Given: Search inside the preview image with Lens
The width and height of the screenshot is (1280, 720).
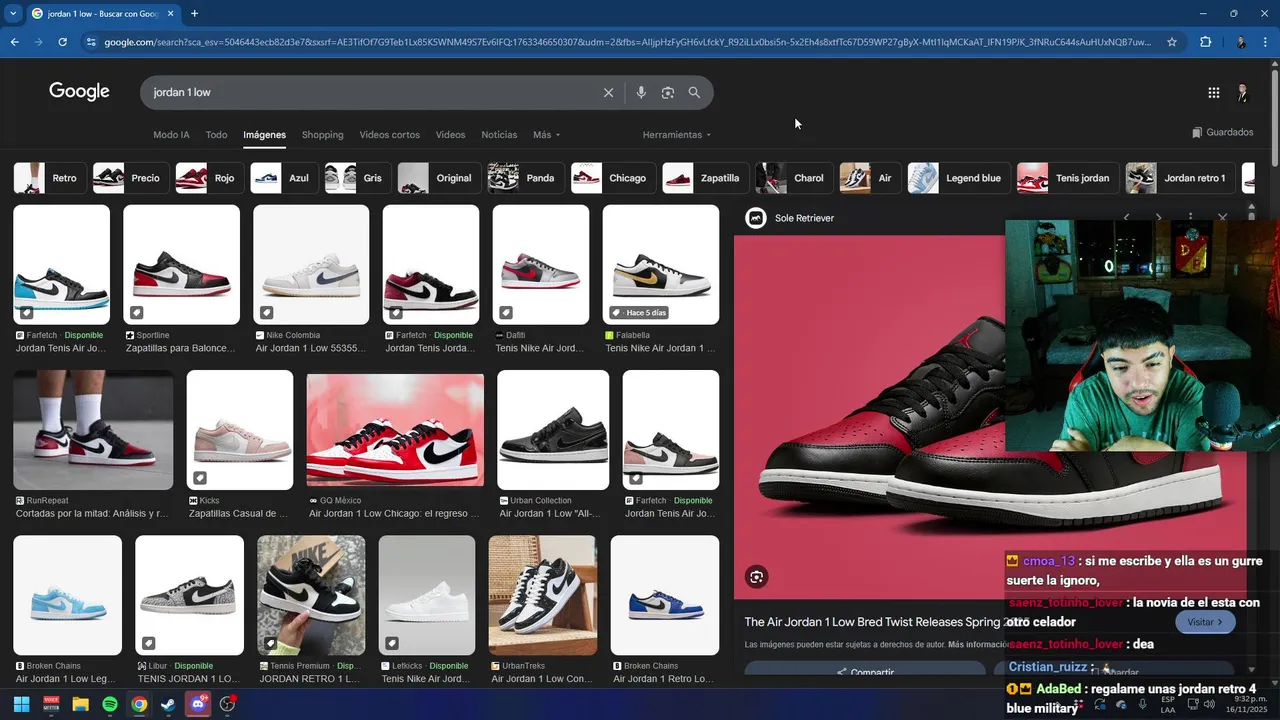Looking at the screenshot, I should click(x=757, y=576).
